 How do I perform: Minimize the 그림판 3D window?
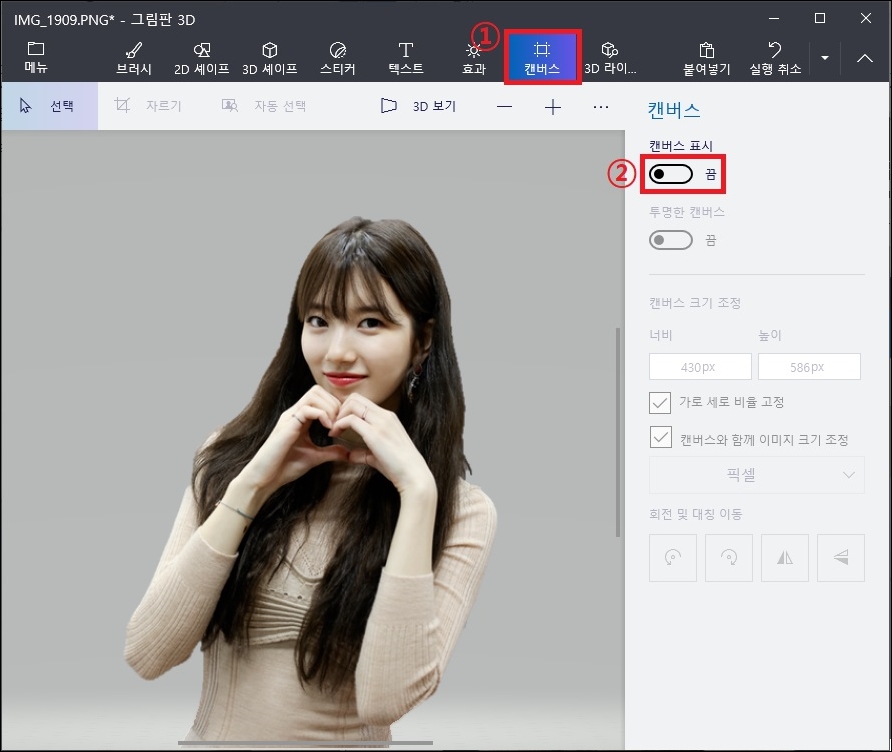point(774,18)
